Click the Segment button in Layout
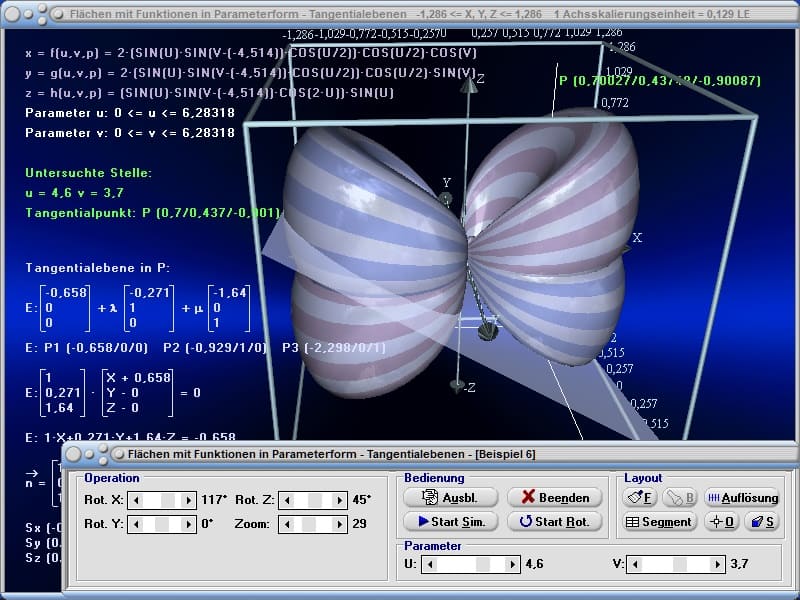The height and width of the screenshot is (600, 800). click(659, 521)
